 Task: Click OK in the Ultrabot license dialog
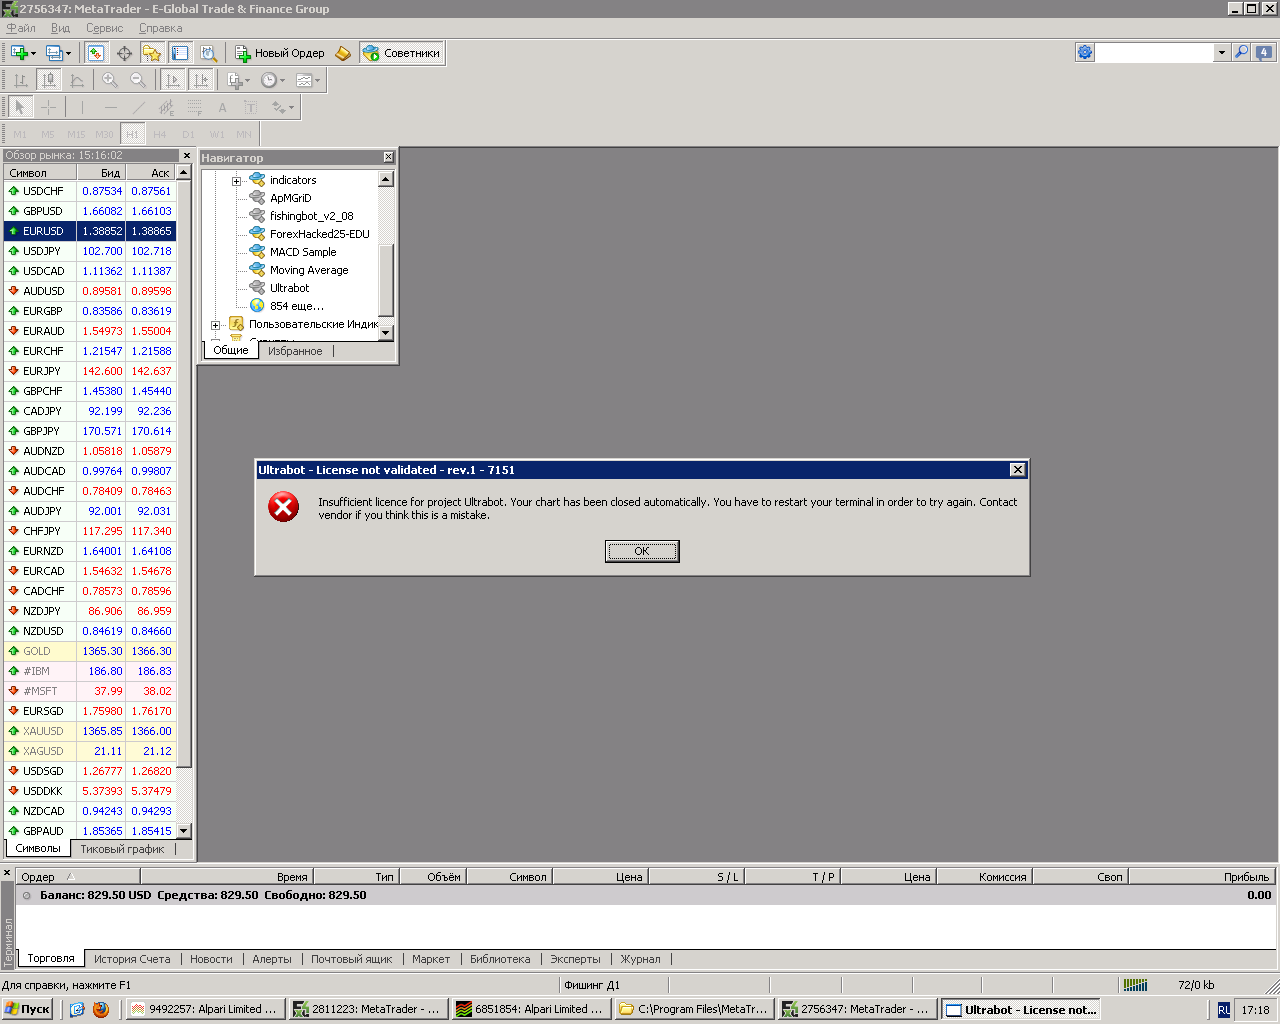tap(642, 551)
